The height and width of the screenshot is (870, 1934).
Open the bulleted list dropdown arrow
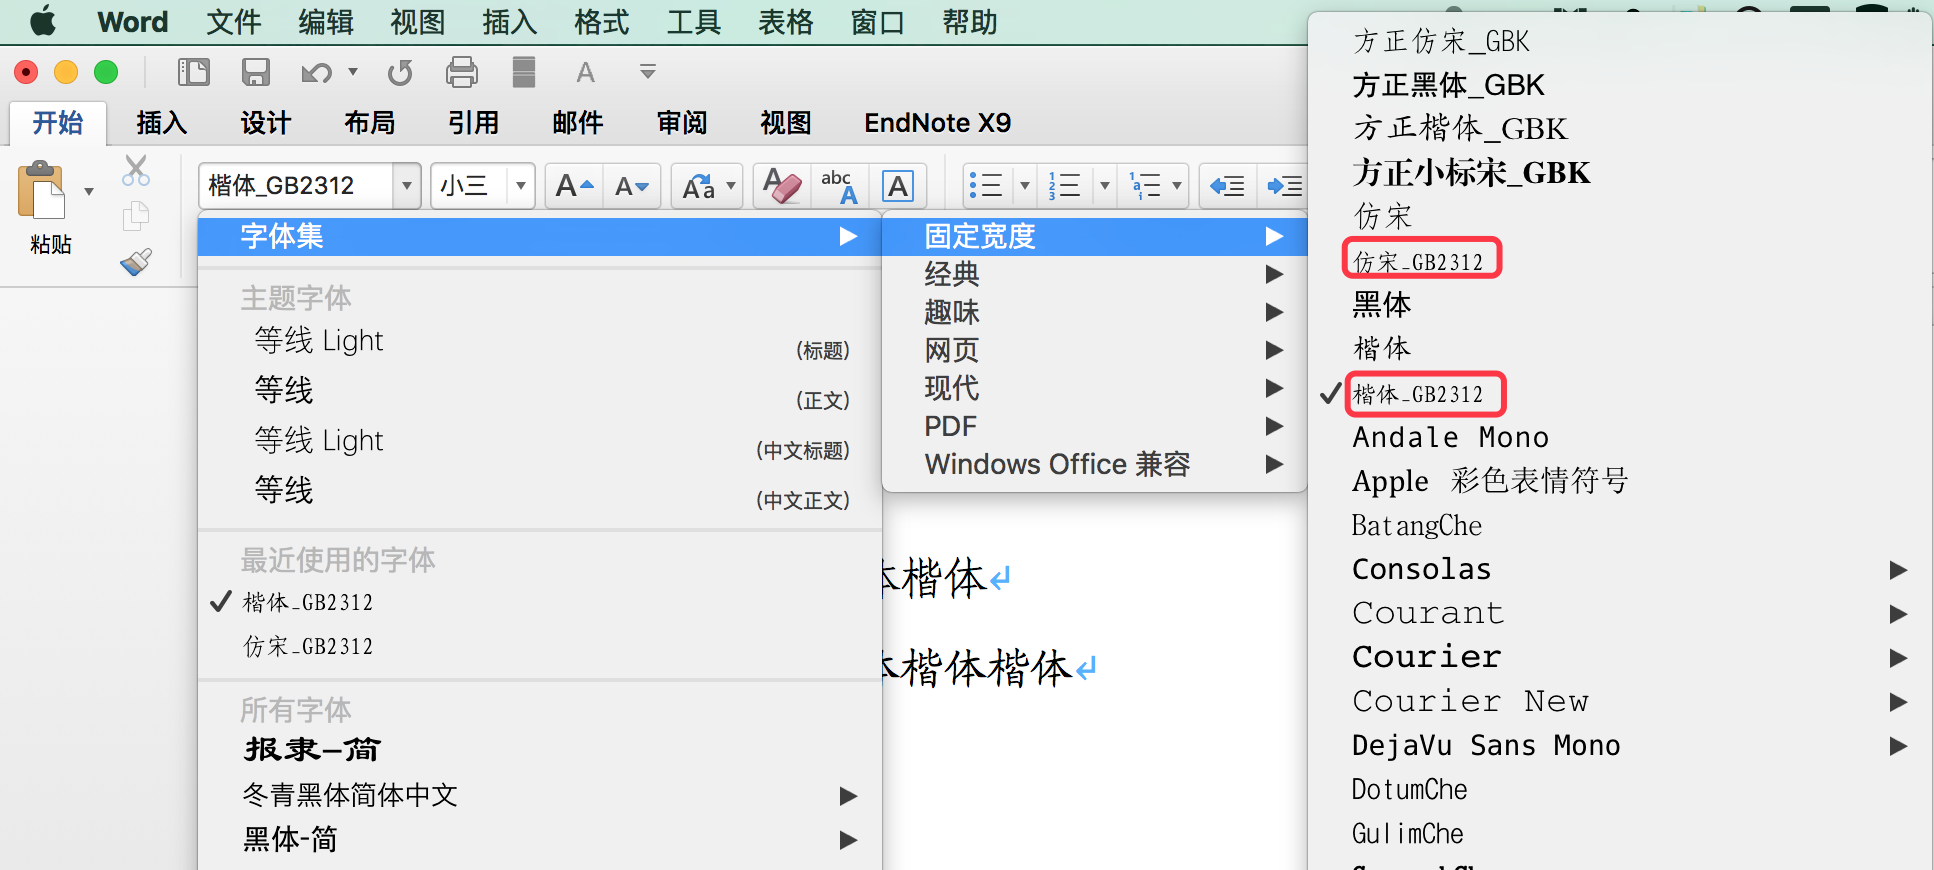(1024, 186)
